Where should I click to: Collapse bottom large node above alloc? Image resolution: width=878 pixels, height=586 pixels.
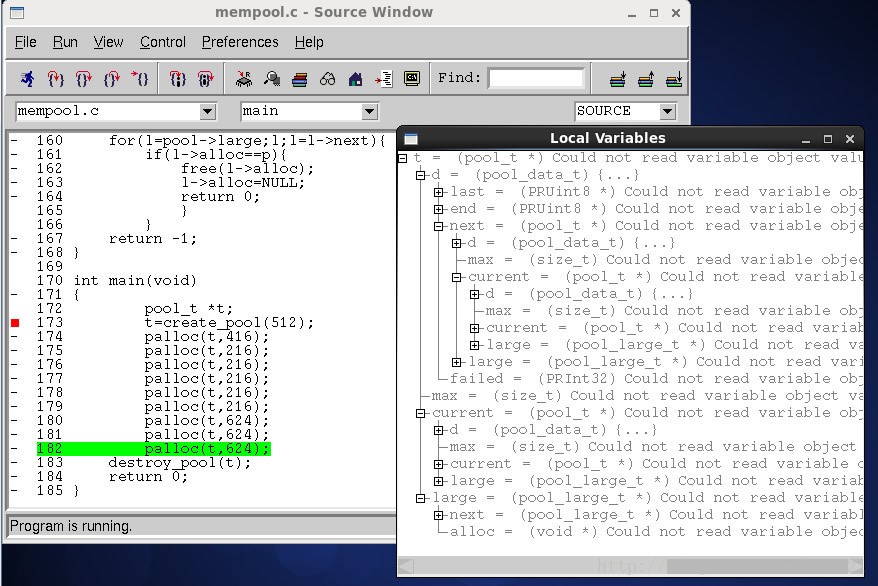[421, 498]
